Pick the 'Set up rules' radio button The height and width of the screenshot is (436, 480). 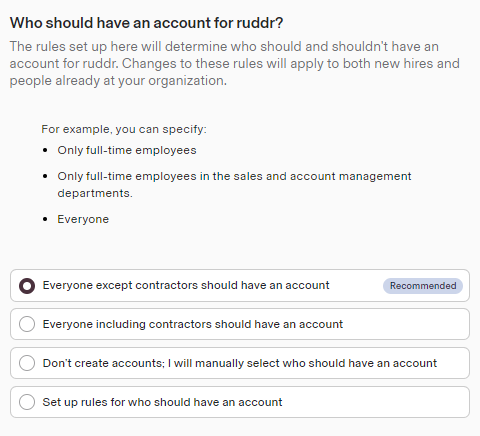[27, 402]
